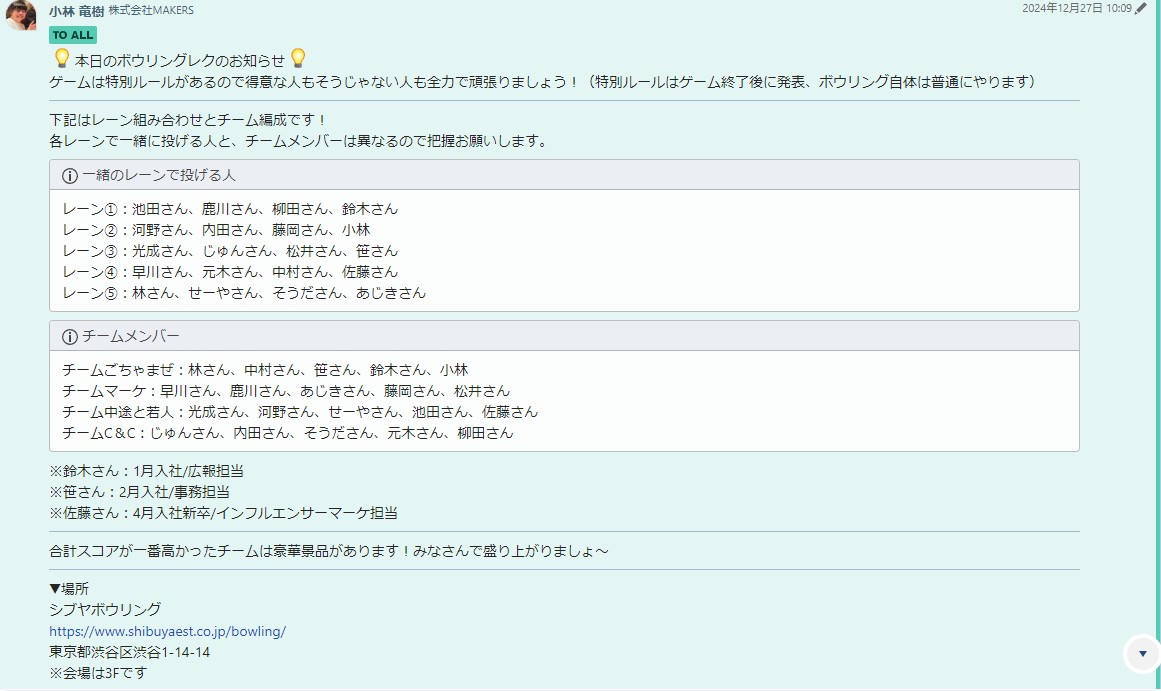
Task: Click the sender's profile avatar
Action: [21, 15]
